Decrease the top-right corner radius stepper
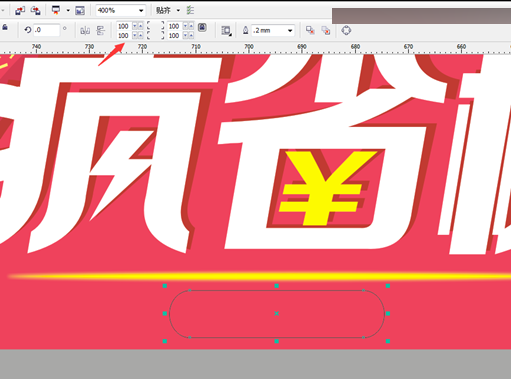The height and width of the screenshot is (379, 511). point(185,26)
